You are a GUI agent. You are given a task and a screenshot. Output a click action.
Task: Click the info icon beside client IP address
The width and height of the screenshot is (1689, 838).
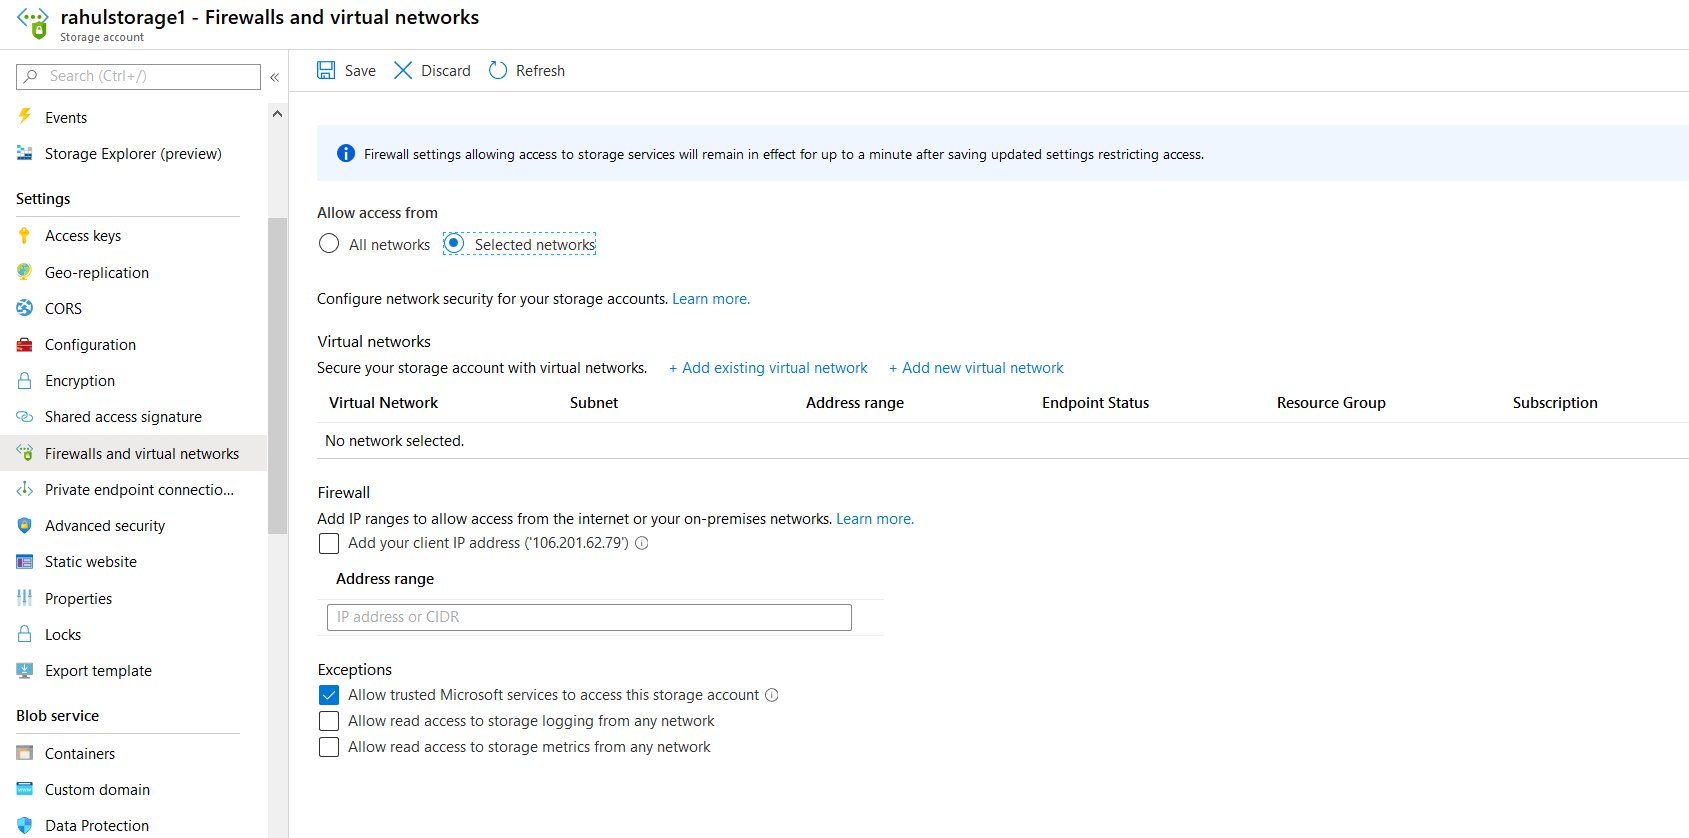point(642,543)
